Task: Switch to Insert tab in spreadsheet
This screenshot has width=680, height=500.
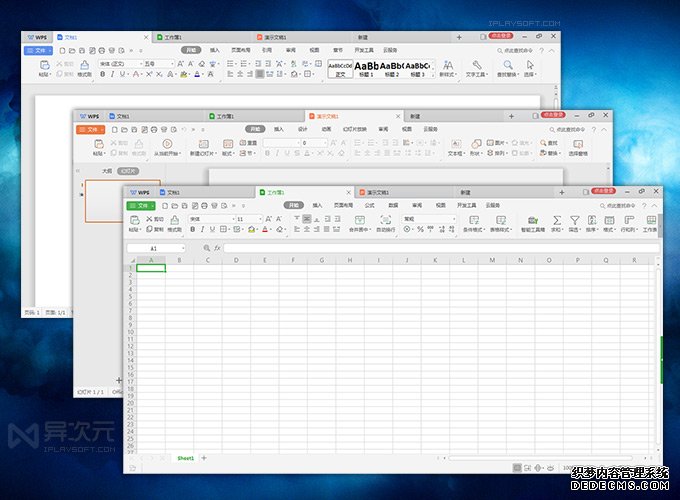Action: tap(317, 205)
